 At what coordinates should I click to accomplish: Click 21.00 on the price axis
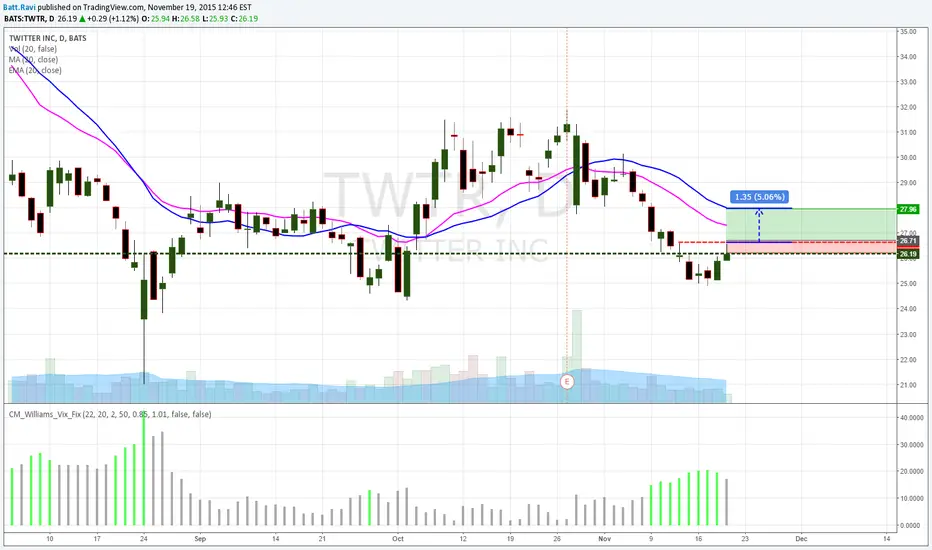[x=908, y=385]
